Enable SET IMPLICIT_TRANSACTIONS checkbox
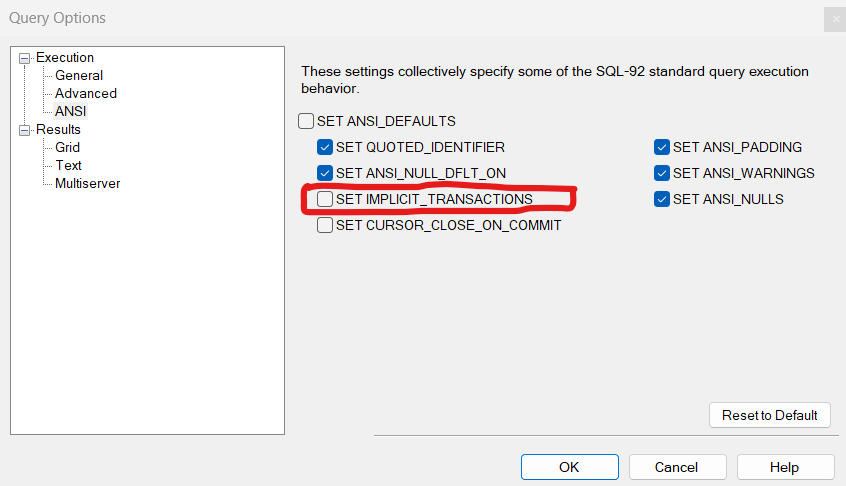Image resolution: width=846 pixels, height=486 pixels. coord(325,199)
